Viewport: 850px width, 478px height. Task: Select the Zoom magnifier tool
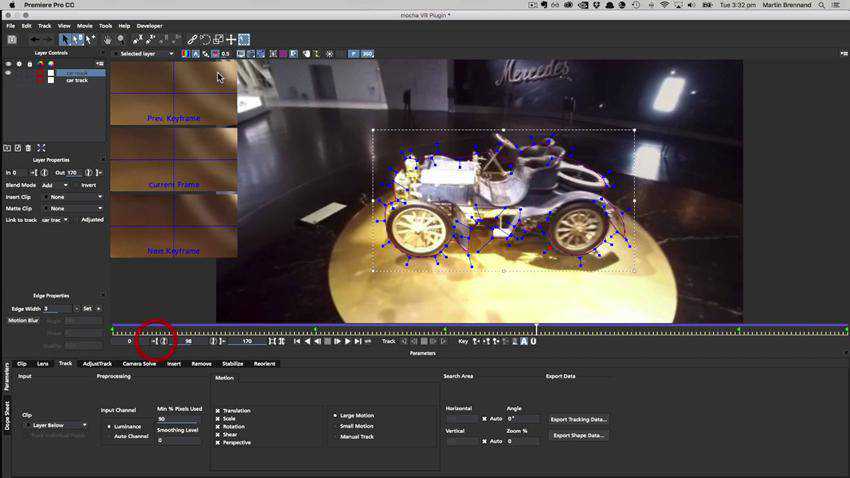tap(120, 40)
